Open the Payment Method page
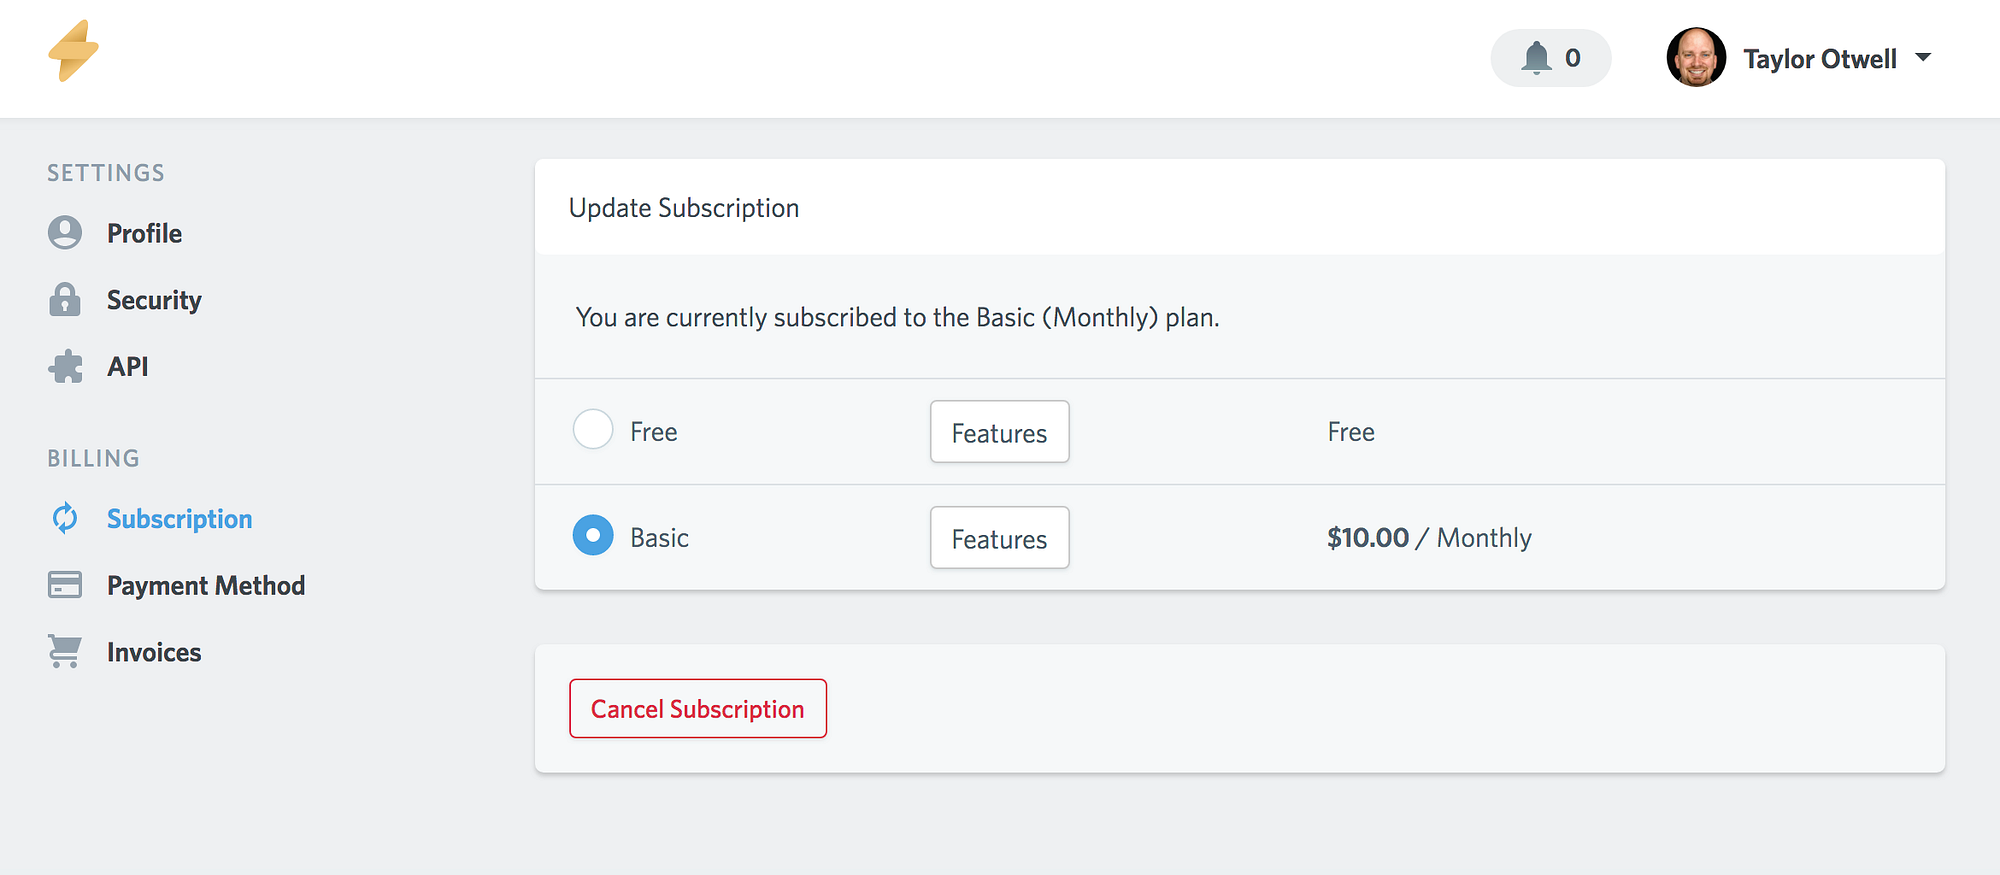Image resolution: width=2000 pixels, height=875 pixels. coord(206,585)
